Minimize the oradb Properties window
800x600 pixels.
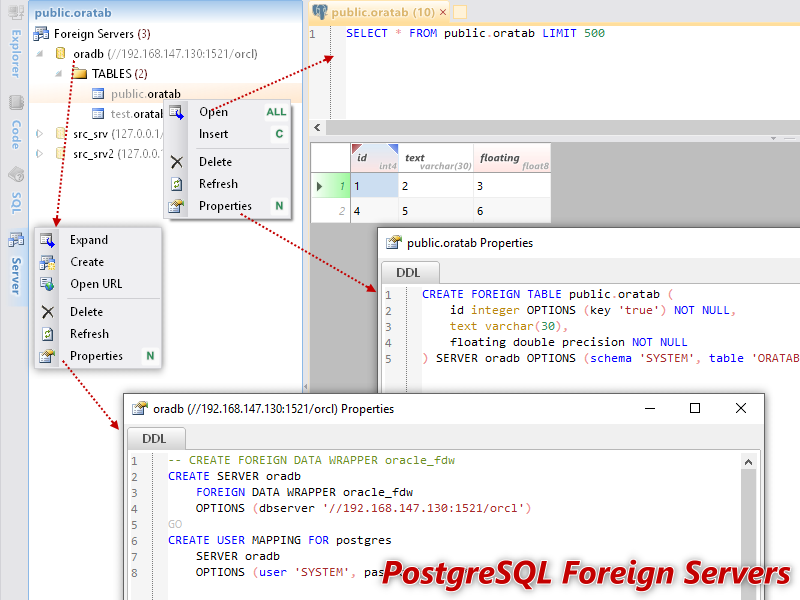point(649,409)
